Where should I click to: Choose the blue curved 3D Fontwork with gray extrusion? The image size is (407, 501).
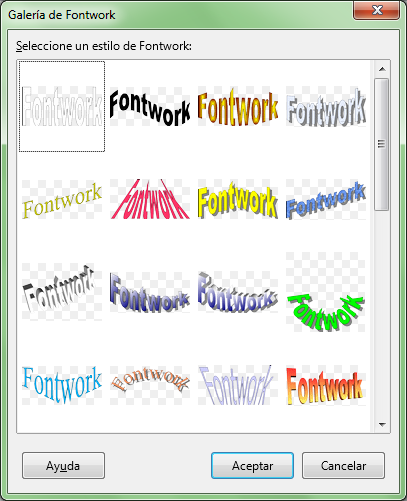(x=238, y=292)
